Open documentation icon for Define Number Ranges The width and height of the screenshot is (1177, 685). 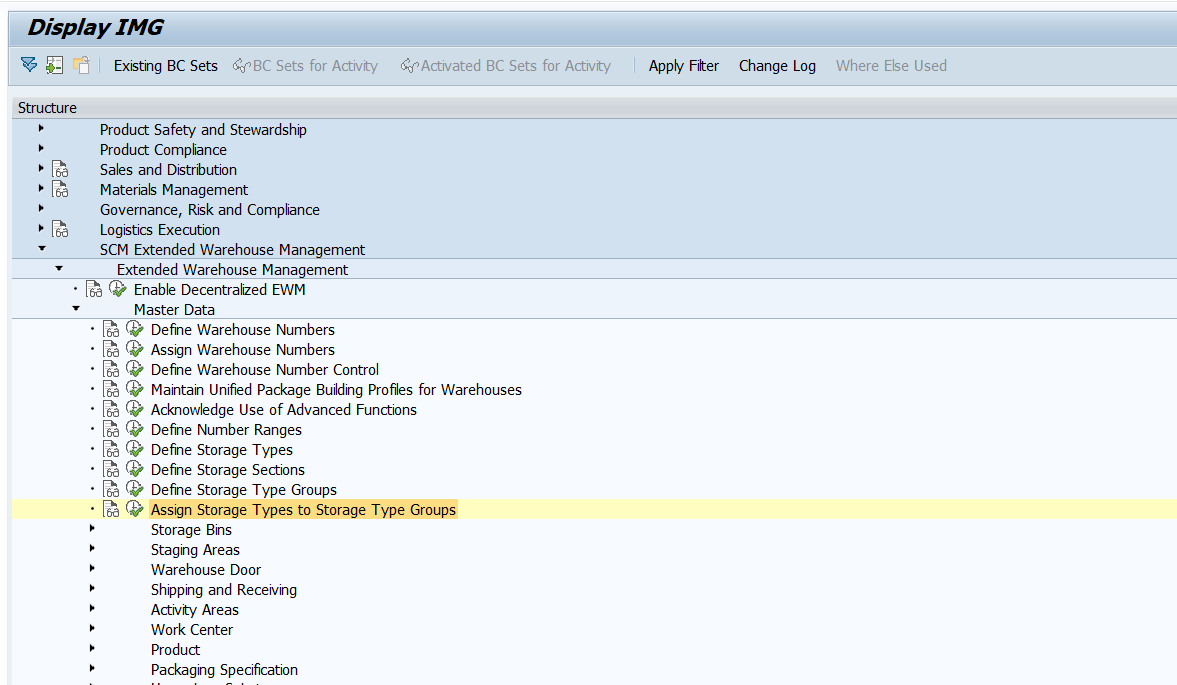[x=111, y=429]
